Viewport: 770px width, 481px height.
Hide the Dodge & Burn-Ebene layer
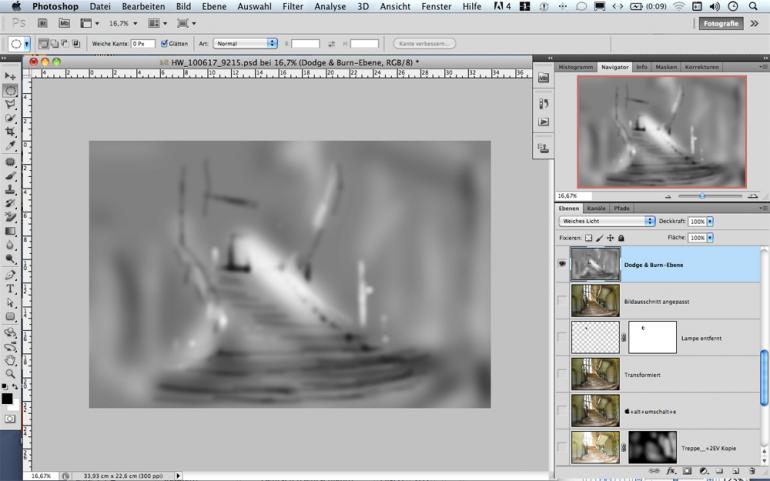[562, 264]
